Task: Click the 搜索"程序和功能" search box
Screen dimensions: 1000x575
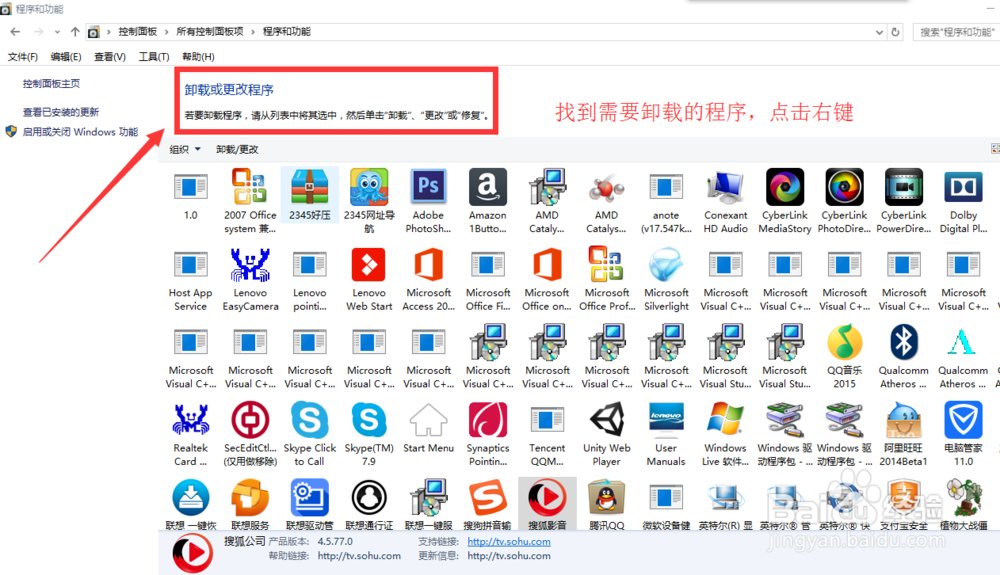Action: tap(956, 32)
